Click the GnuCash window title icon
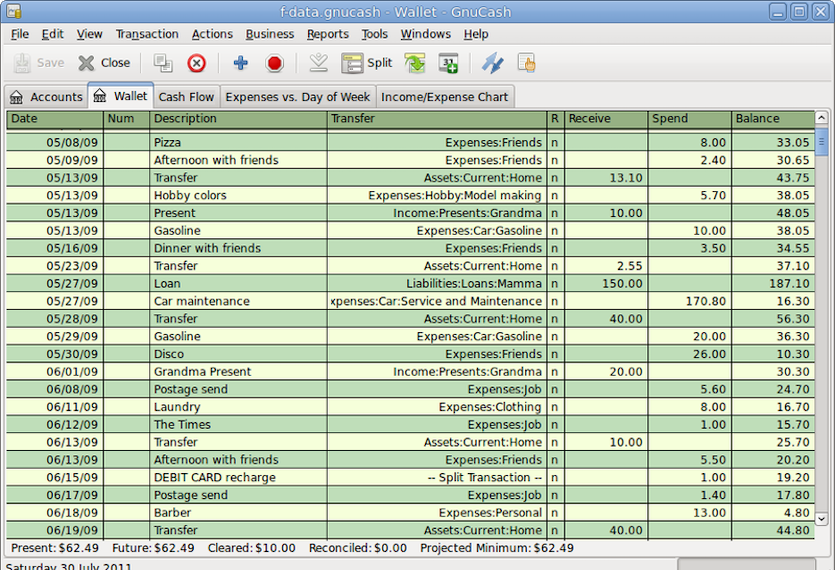This screenshot has height=570, width=835. coord(14,11)
